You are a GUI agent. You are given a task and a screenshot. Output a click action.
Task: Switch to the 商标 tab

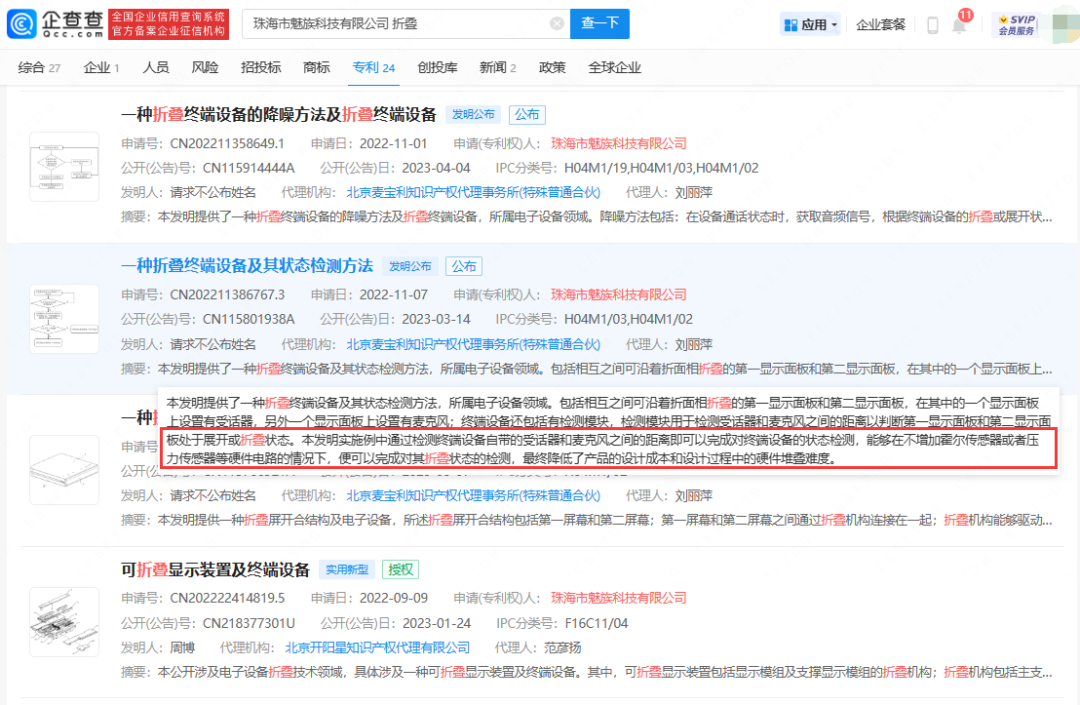coord(316,67)
